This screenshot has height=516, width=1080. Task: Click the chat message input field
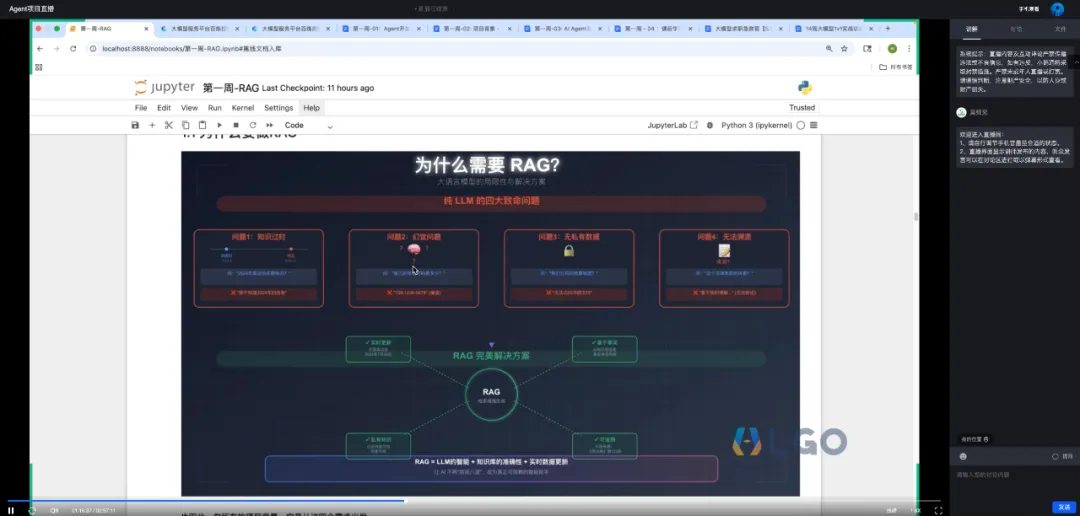pyautogui.click(x=1015, y=482)
